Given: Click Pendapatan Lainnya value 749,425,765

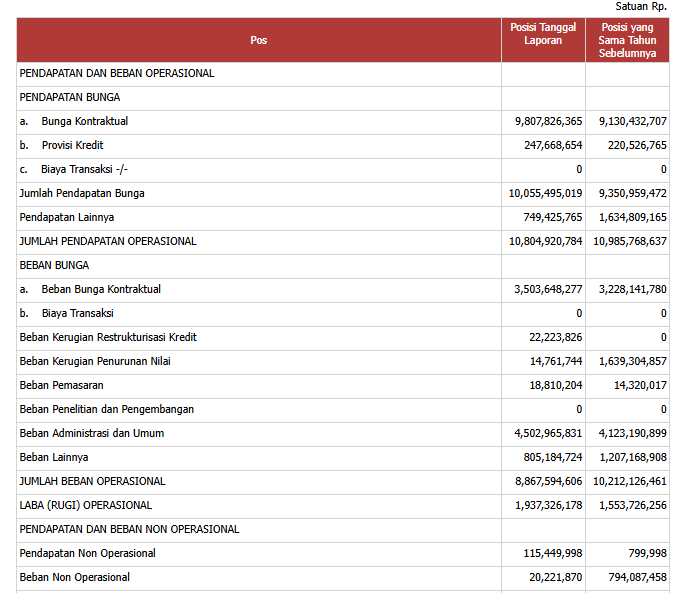Looking at the screenshot, I should [x=546, y=217].
